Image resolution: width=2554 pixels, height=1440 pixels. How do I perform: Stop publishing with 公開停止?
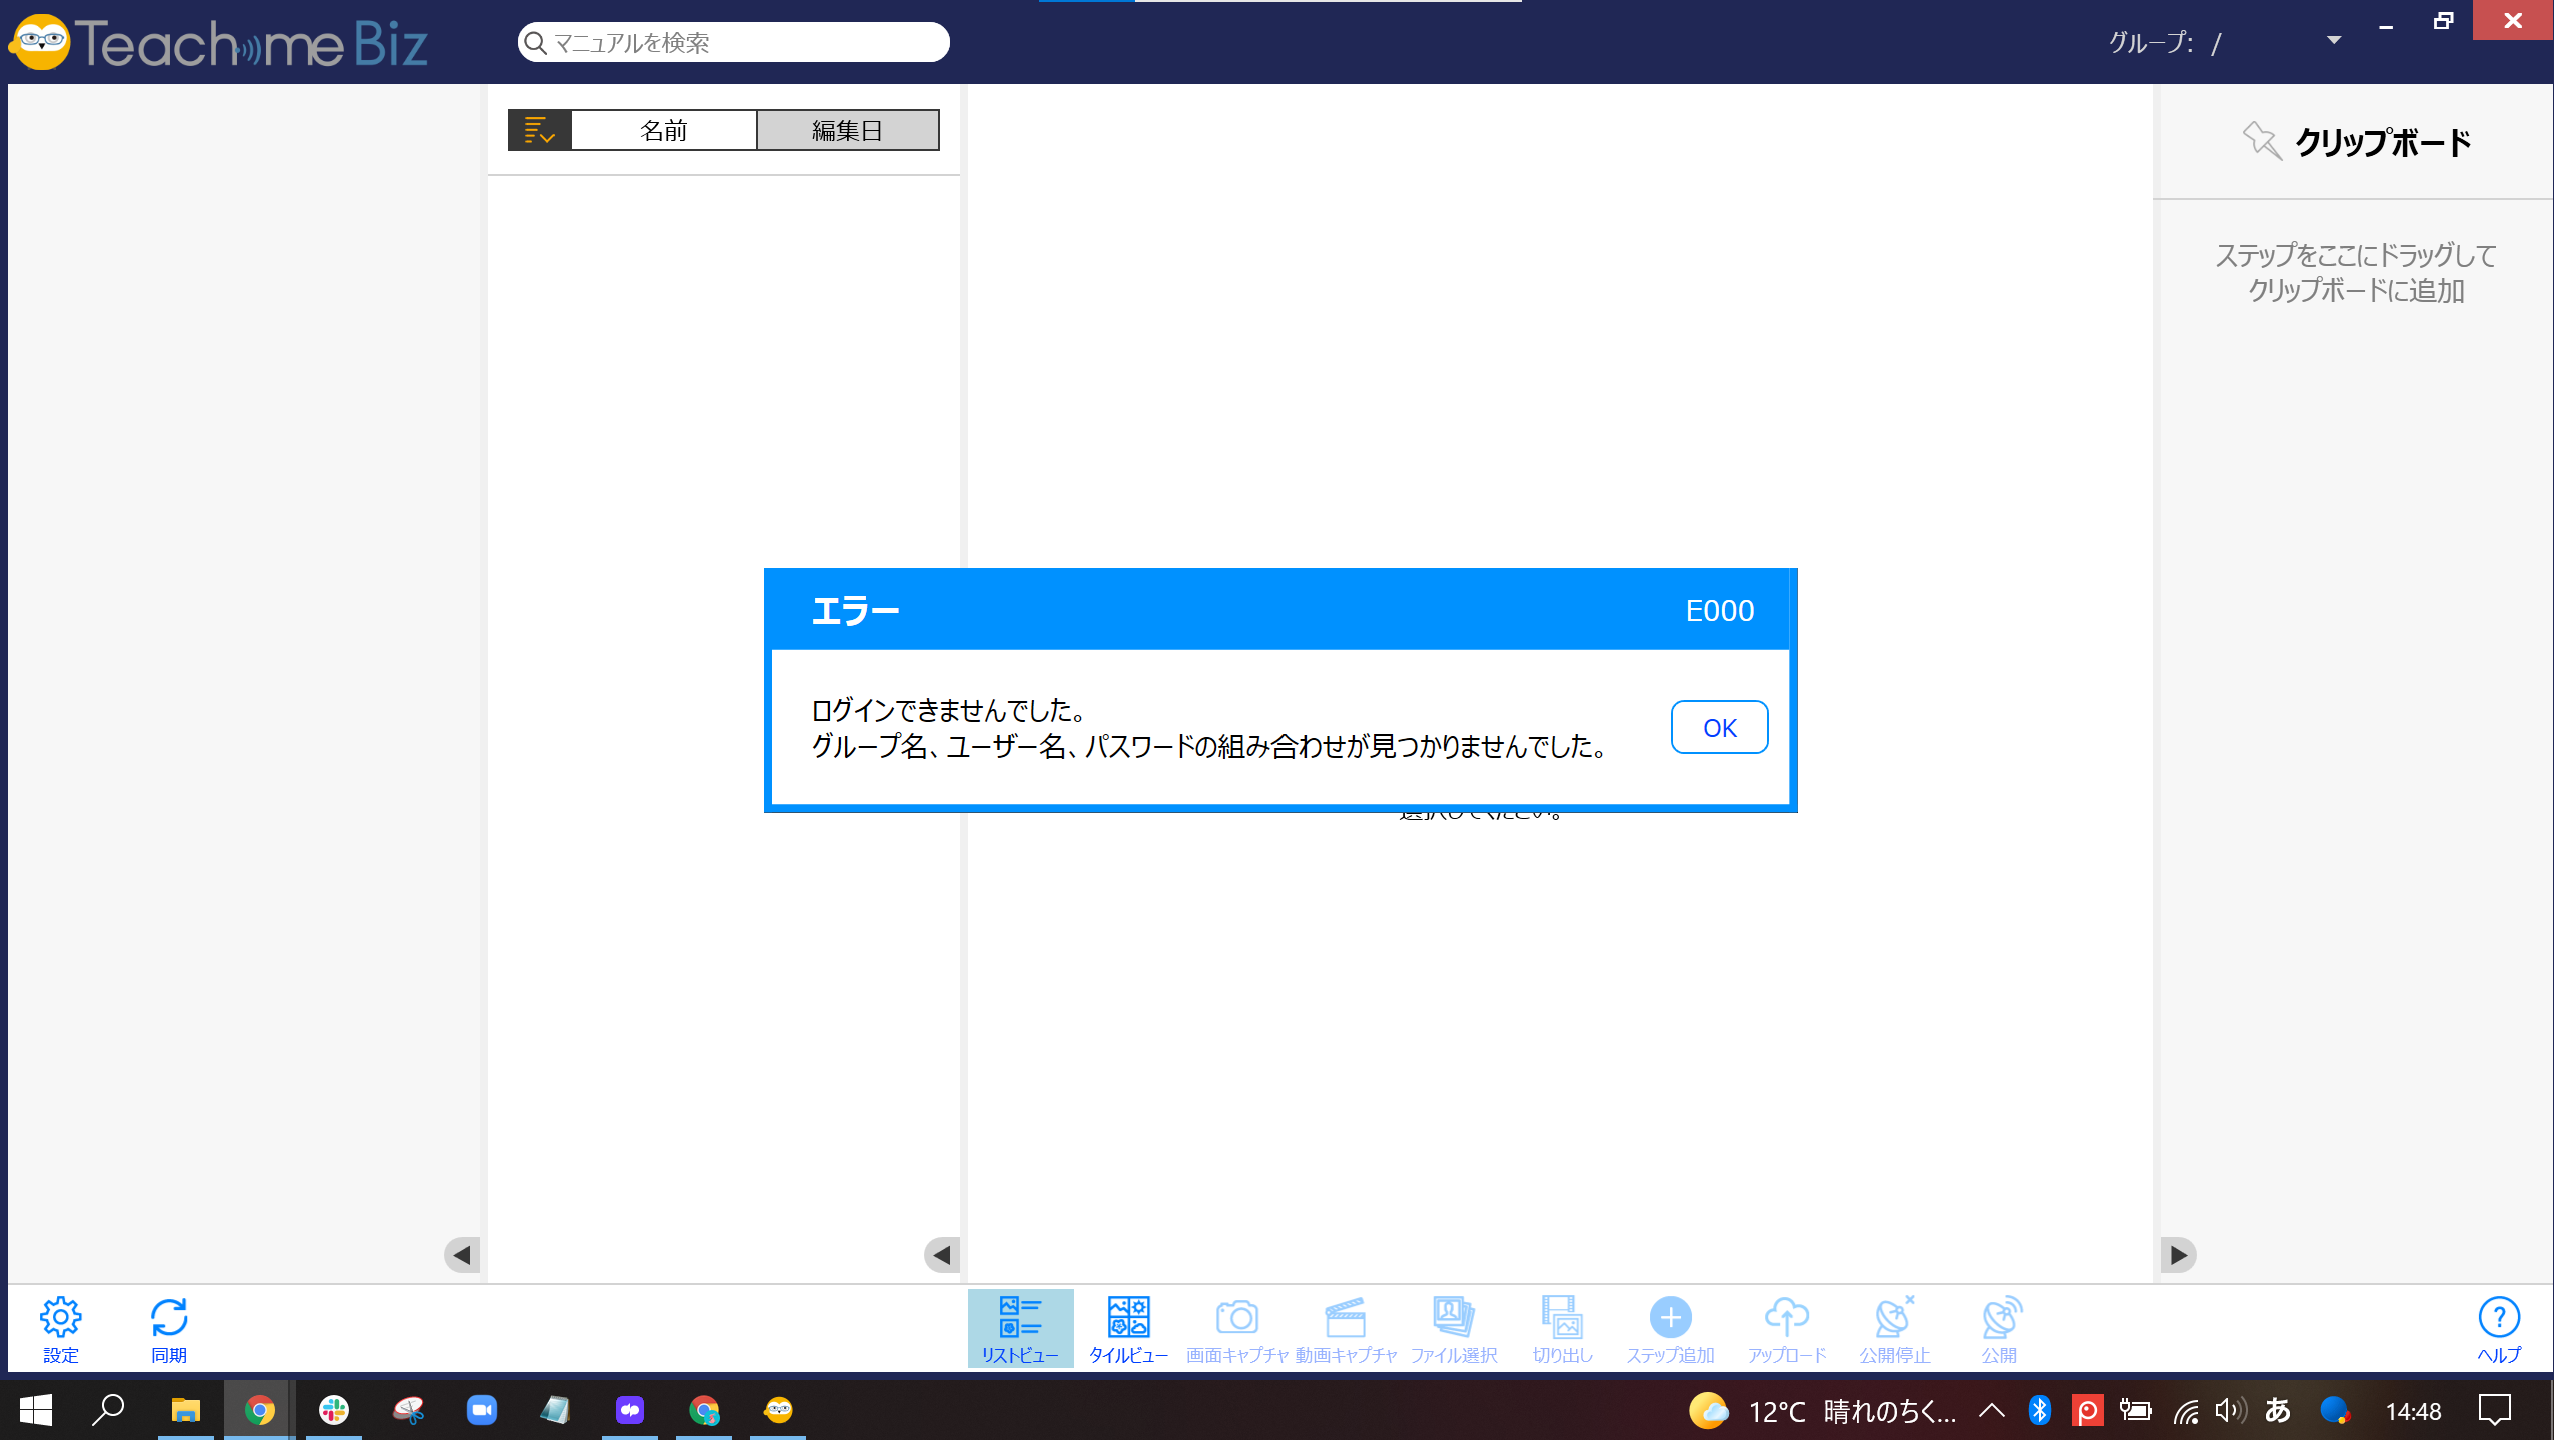[1895, 1327]
